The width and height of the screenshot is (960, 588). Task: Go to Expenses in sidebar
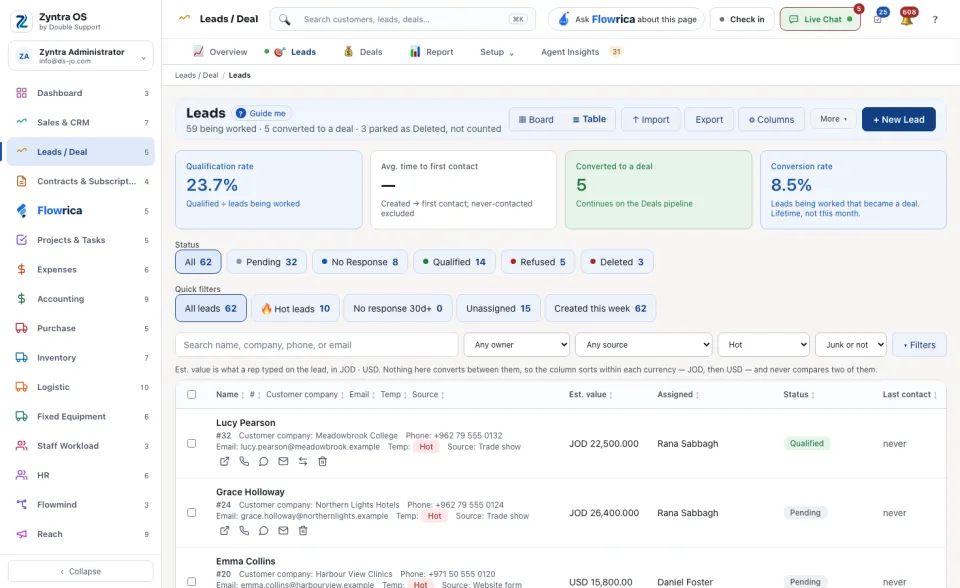click(x=81, y=270)
